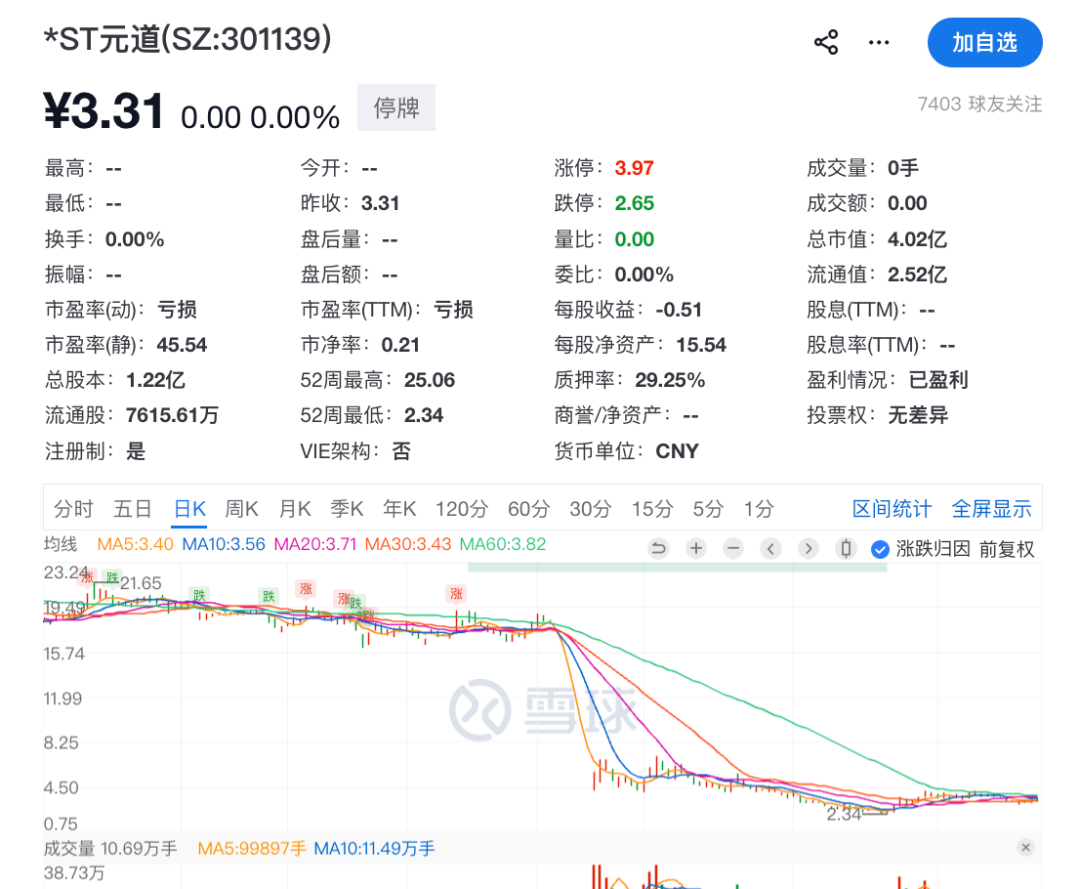
Task: Show the 120分 interval chart
Action: pyautogui.click(x=461, y=509)
